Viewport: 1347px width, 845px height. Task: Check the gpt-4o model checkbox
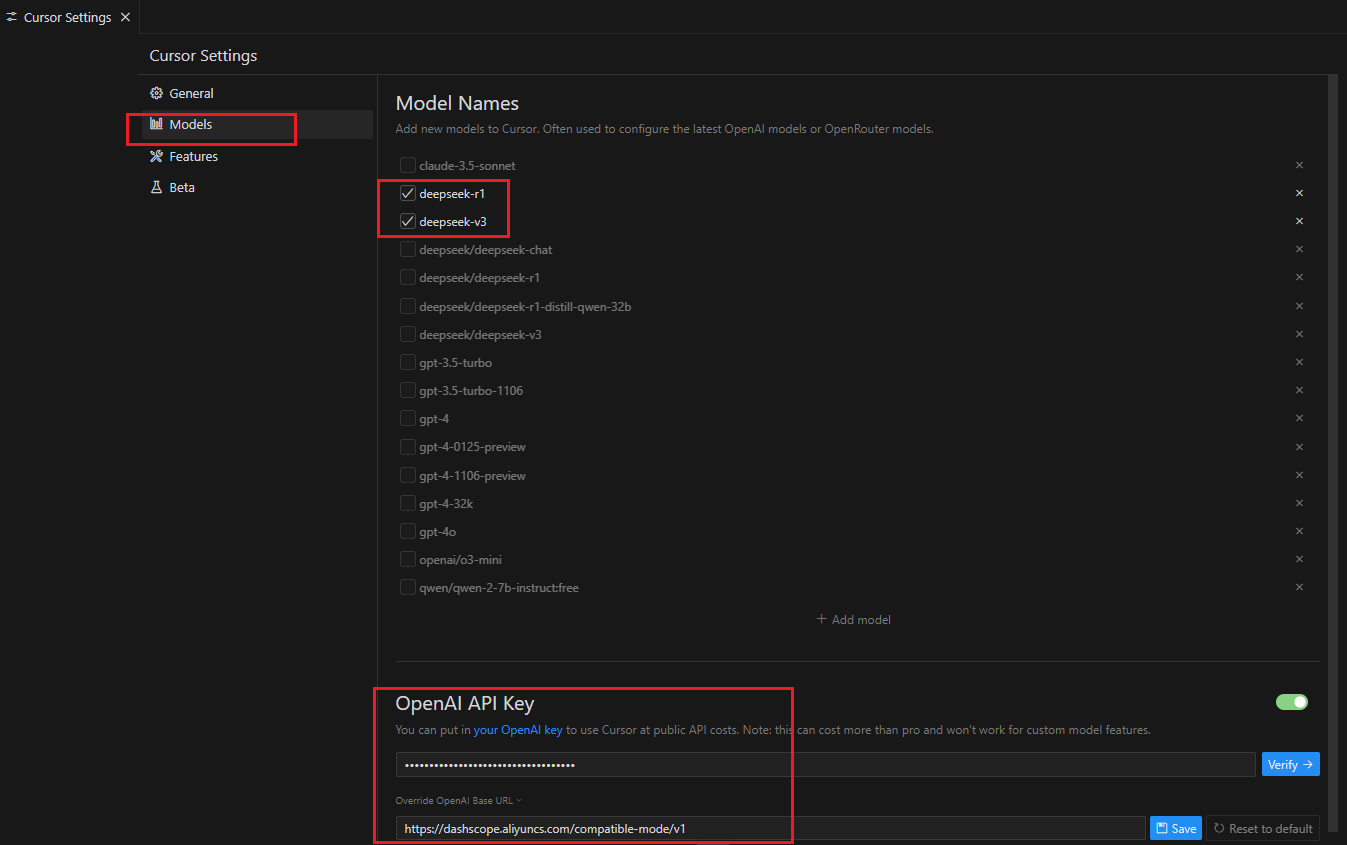point(408,531)
